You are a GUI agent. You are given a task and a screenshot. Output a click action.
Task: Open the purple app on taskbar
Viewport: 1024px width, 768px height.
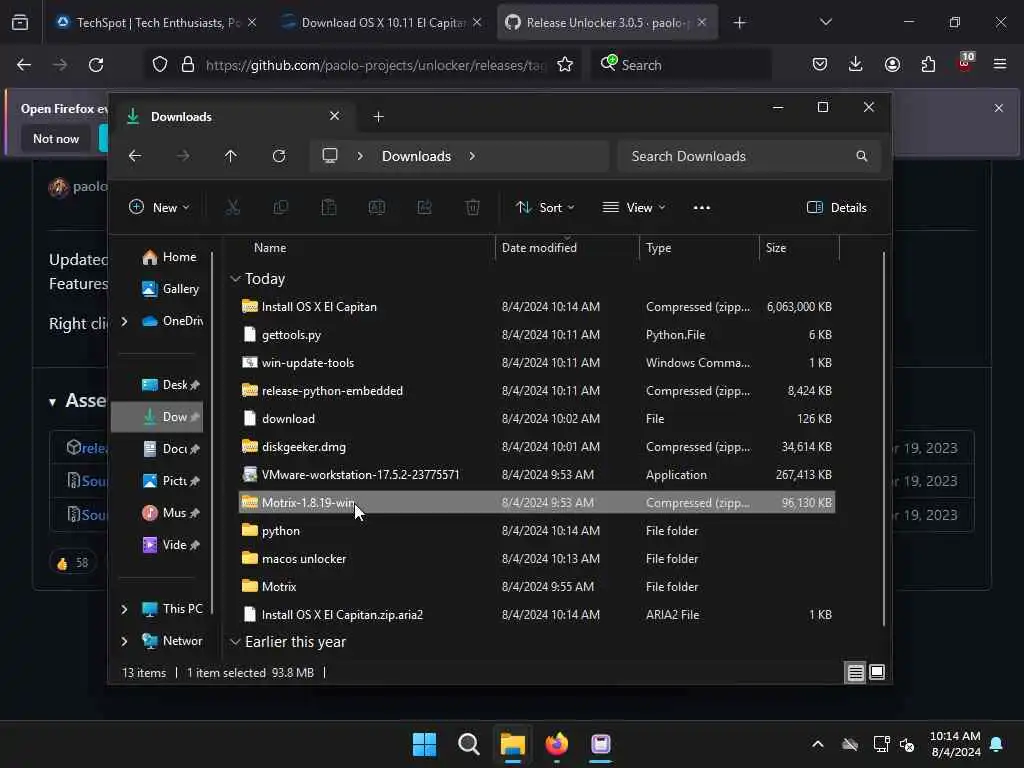(x=600, y=744)
